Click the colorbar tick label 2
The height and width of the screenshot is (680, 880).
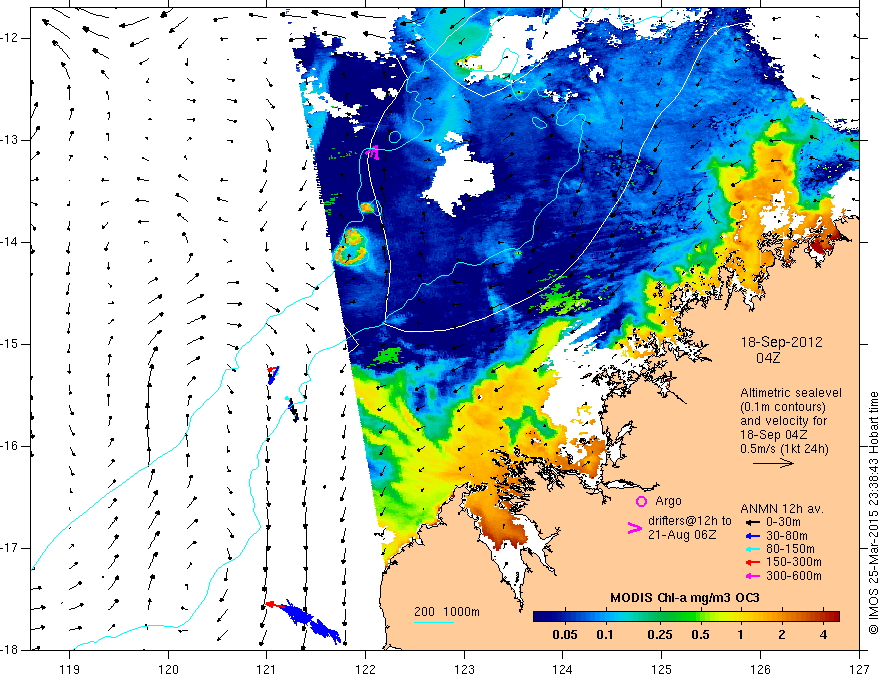[x=782, y=635]
